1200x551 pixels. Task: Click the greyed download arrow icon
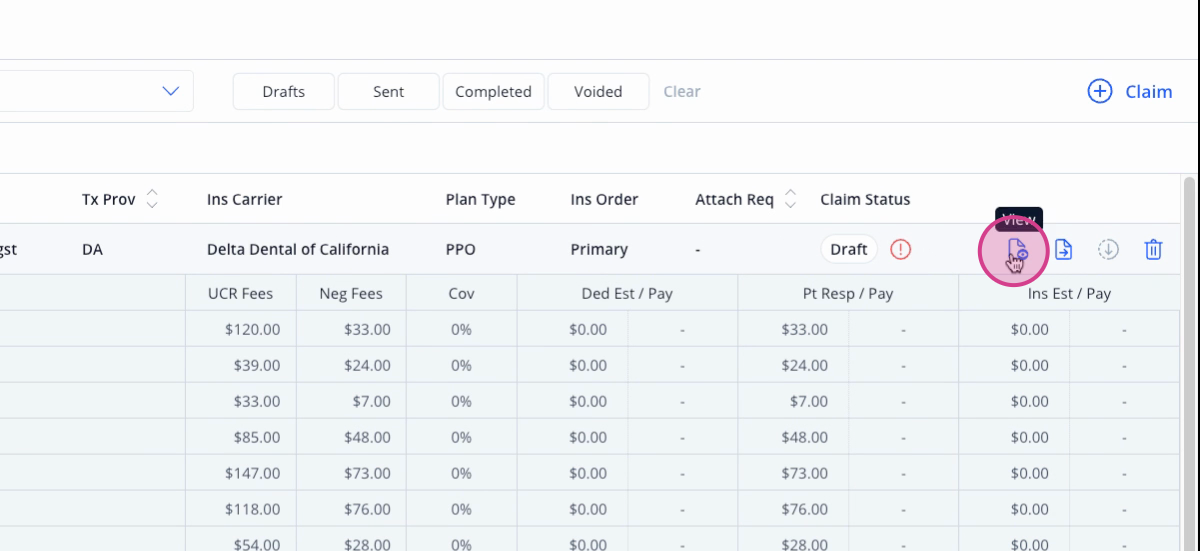(1108, 250)
